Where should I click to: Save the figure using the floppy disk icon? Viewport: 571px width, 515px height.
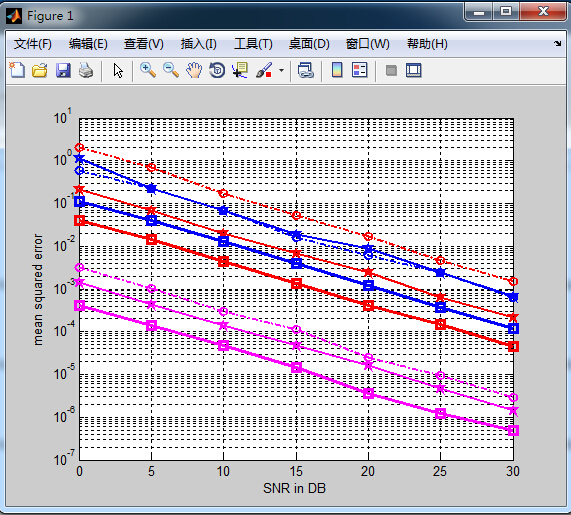(x=63, y=70)
